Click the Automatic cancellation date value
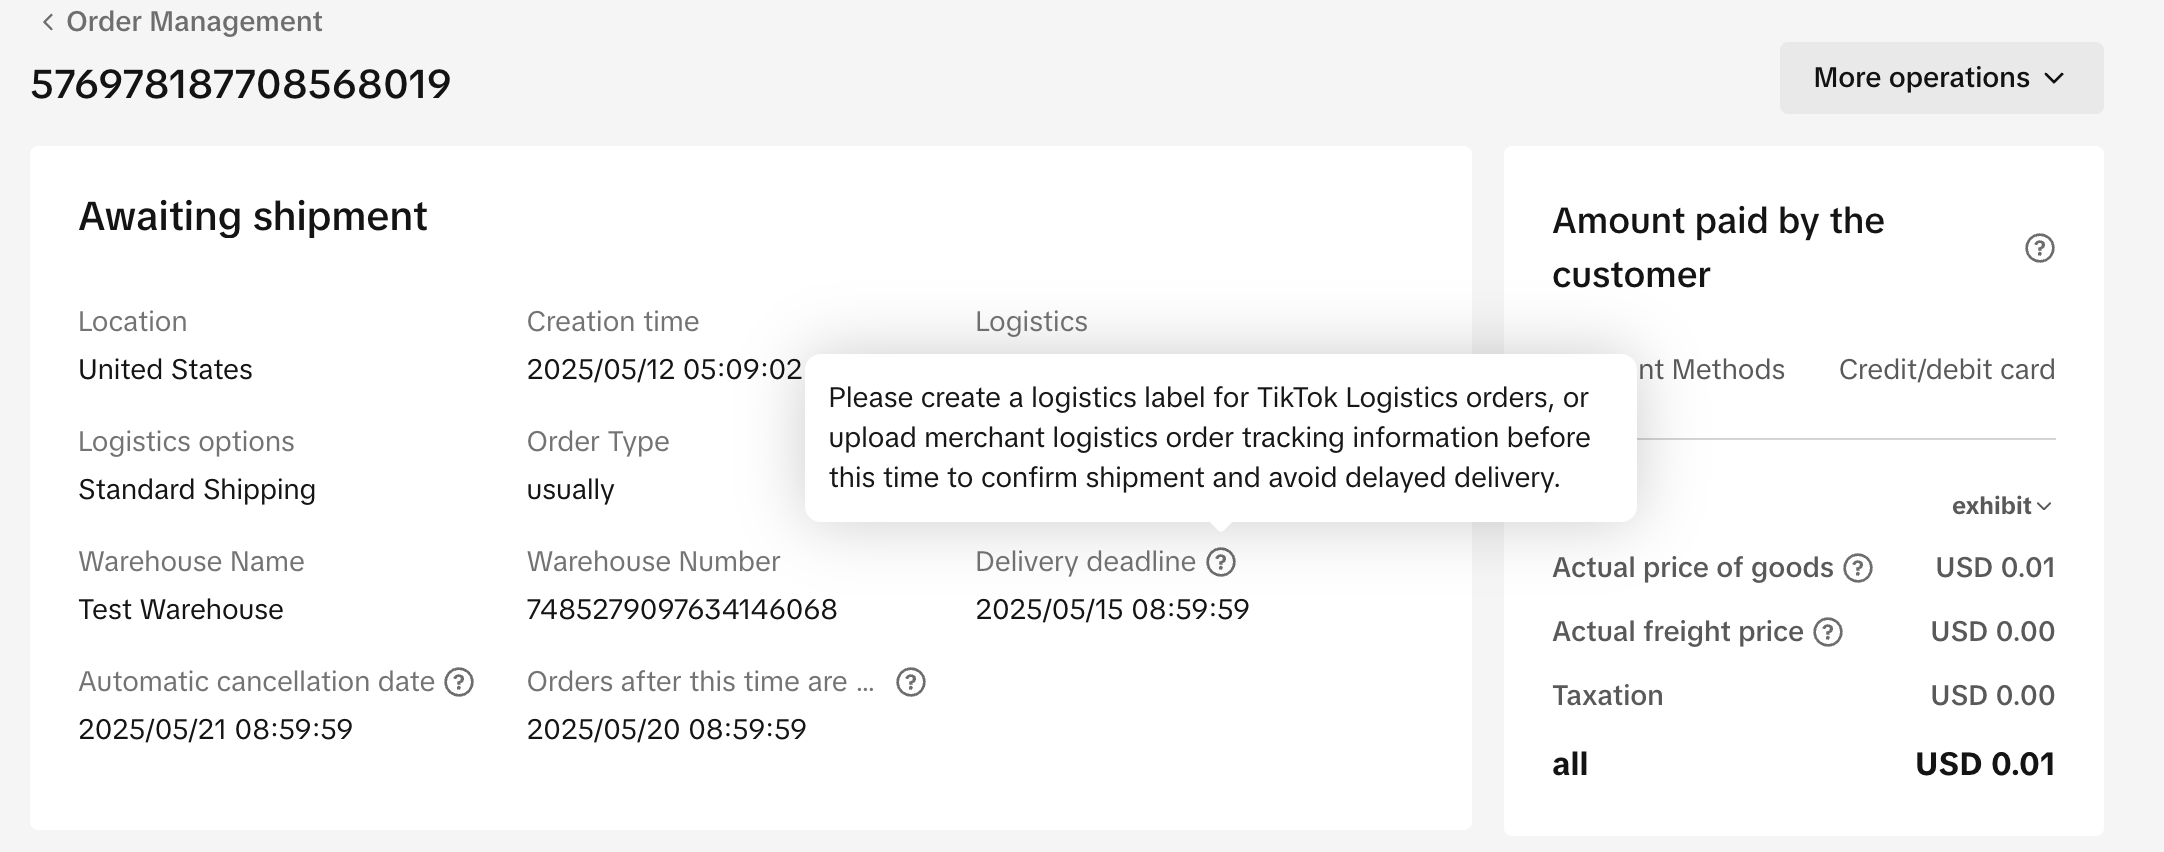 pos(215,730)
